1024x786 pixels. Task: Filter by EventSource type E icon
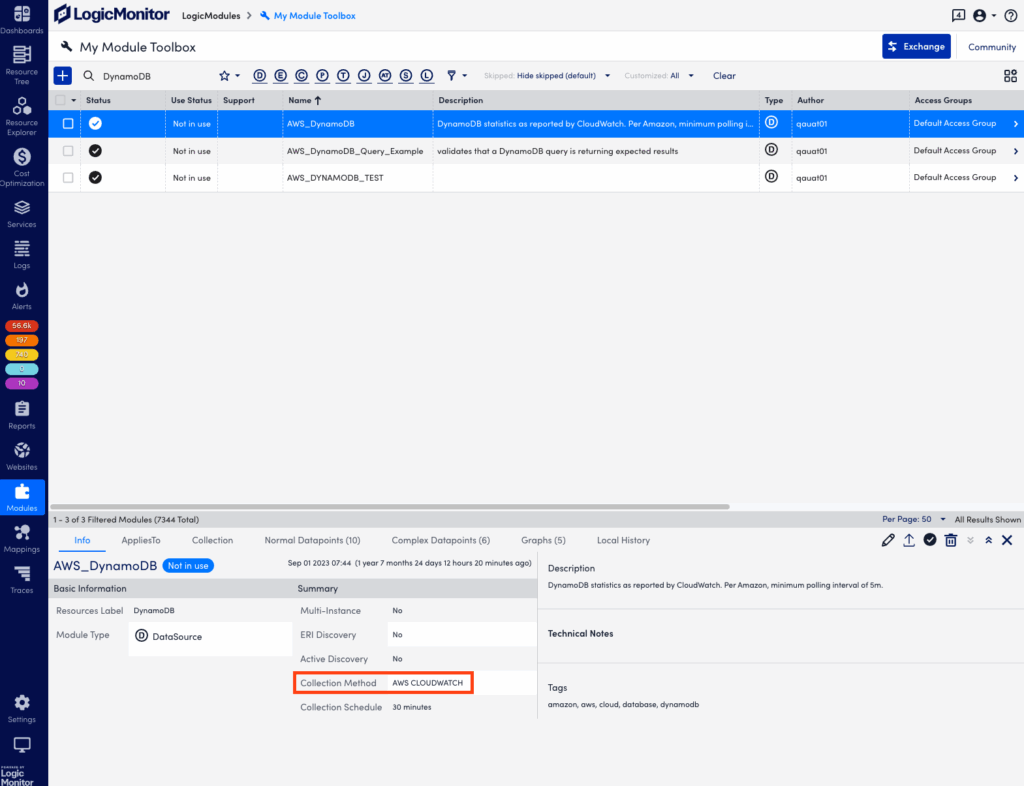[x=281, y=76]
